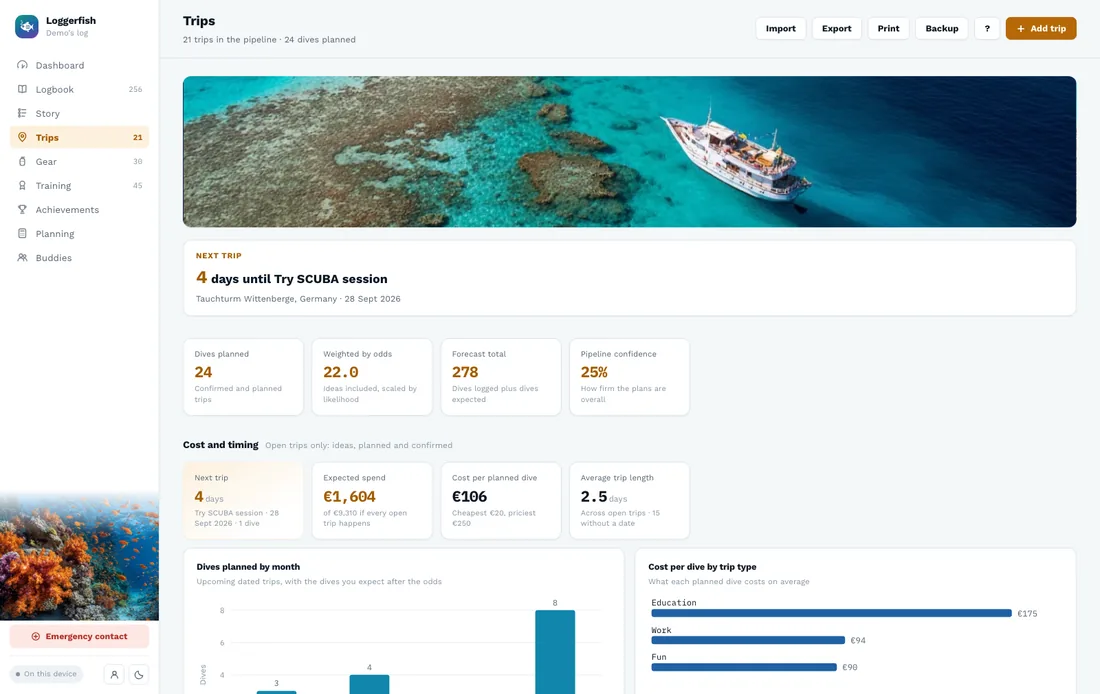Click the Trips map pin icon
The height and width of the screenshot is (694, 1100).
coord(22,138)
